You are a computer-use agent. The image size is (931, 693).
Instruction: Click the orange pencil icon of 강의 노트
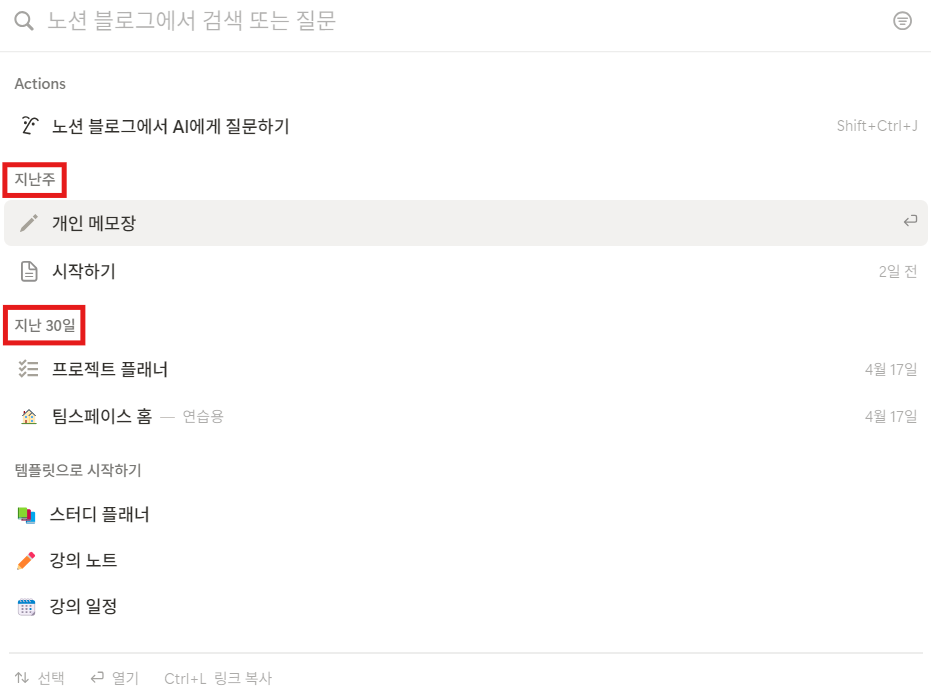click(x=28, y=560)
